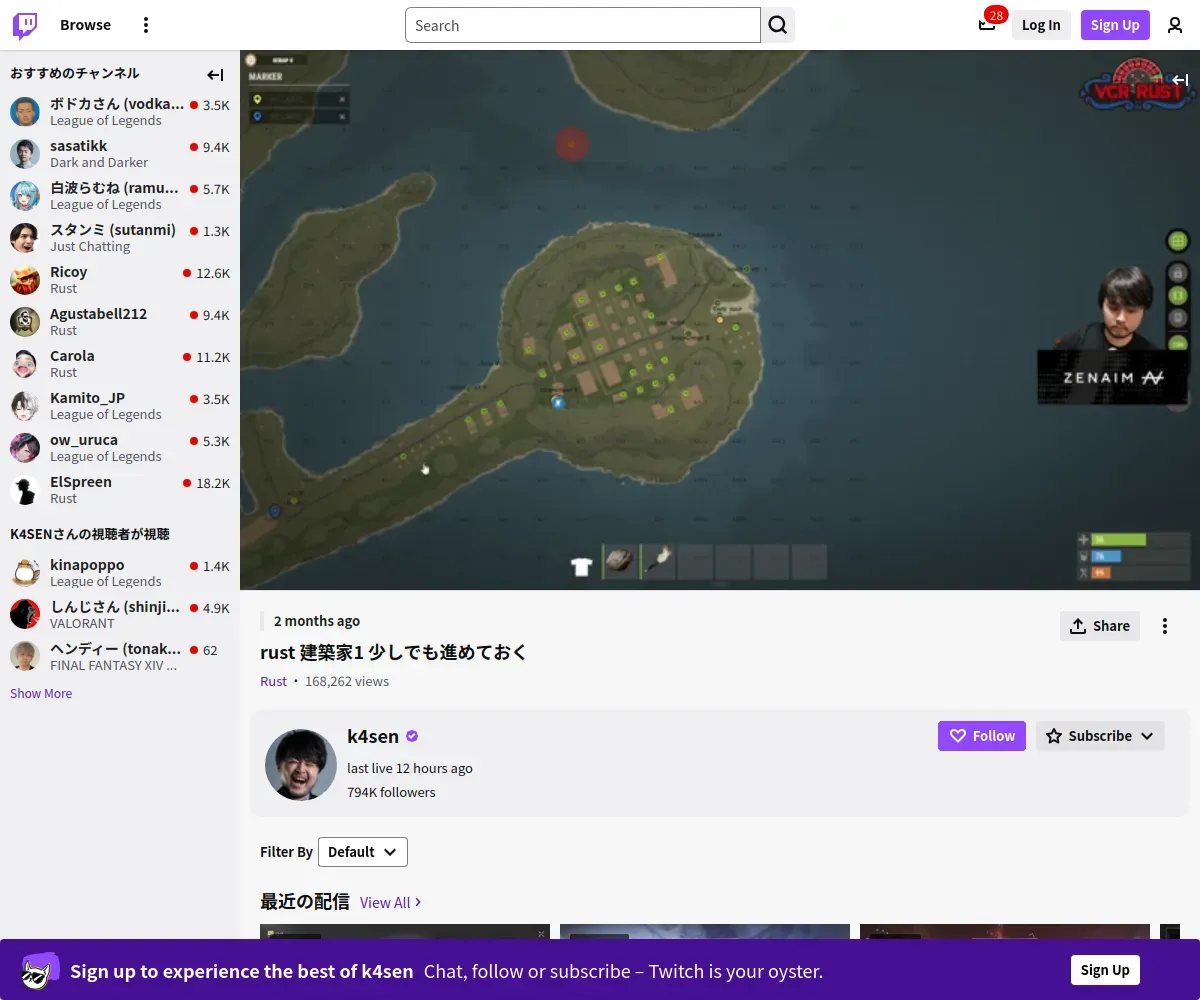This screenshot has height=1000, width=1200.
Task: Click View All next to 最近の配信
Action: (x=390, y=902)
